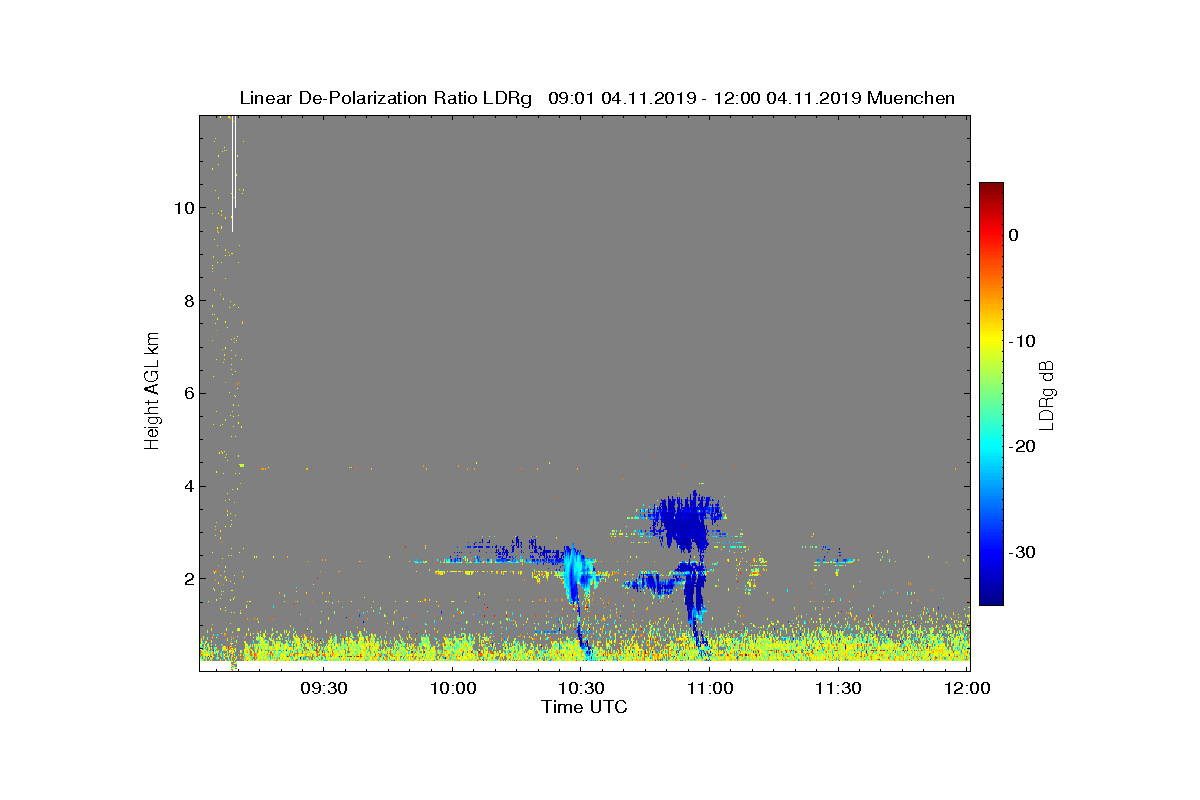
Task: Click the plot title 'Linear De-Polarization Ratio LDRg'
Action: tap(386, 98)
